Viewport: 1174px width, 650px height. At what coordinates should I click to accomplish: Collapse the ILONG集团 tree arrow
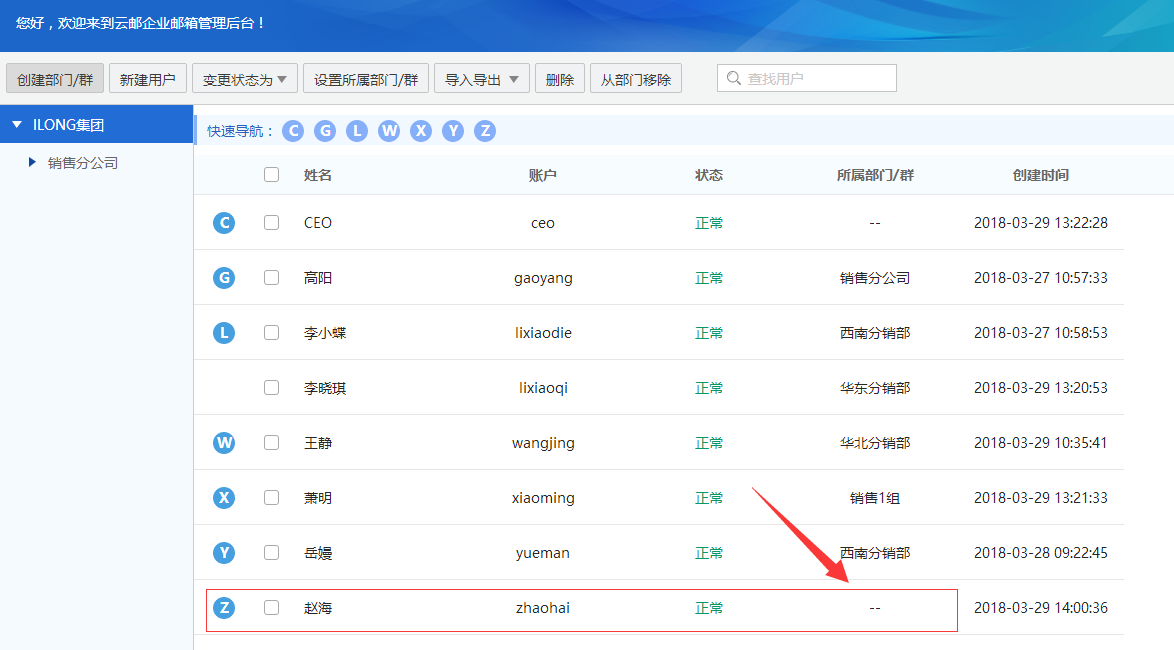[x=17, y=124]
